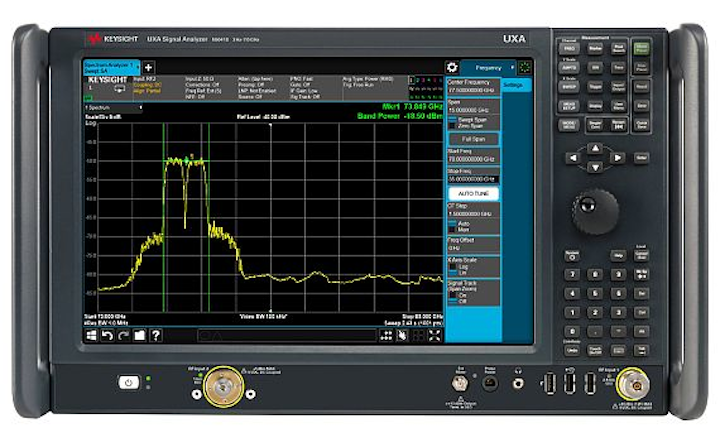Open the gear settings icon above the menu panel
Viewport: 720px width, 442px height.
[x=452, y=67]
